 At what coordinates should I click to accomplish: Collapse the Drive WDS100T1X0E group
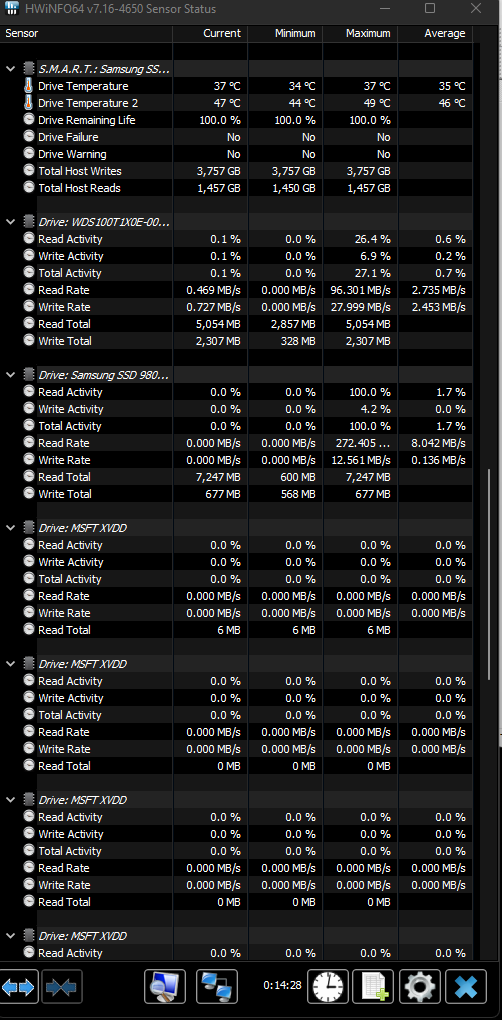(10, 222)
